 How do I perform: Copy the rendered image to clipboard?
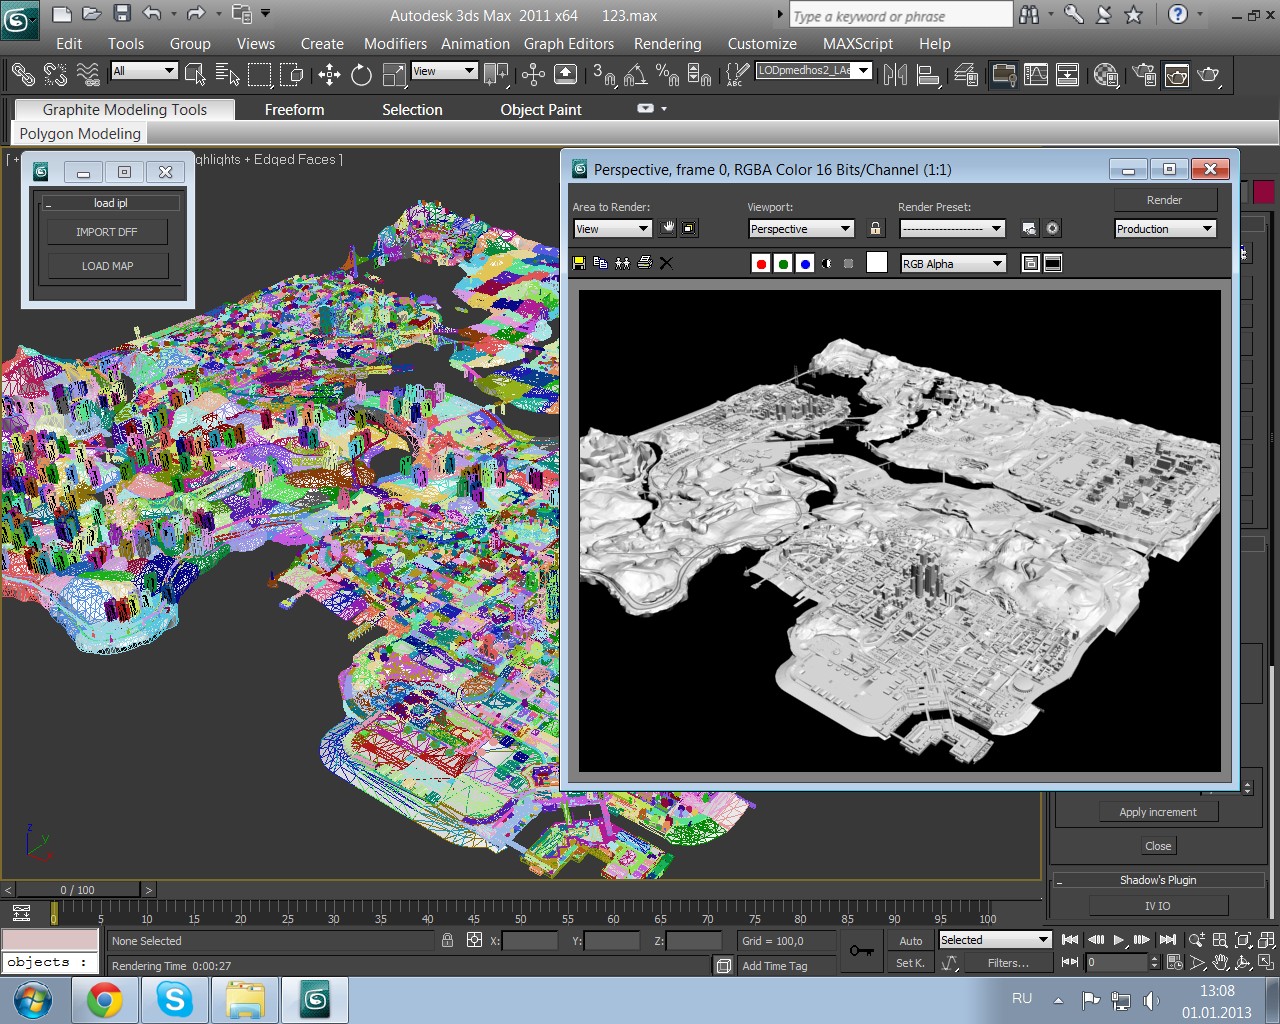click(601, 263)
